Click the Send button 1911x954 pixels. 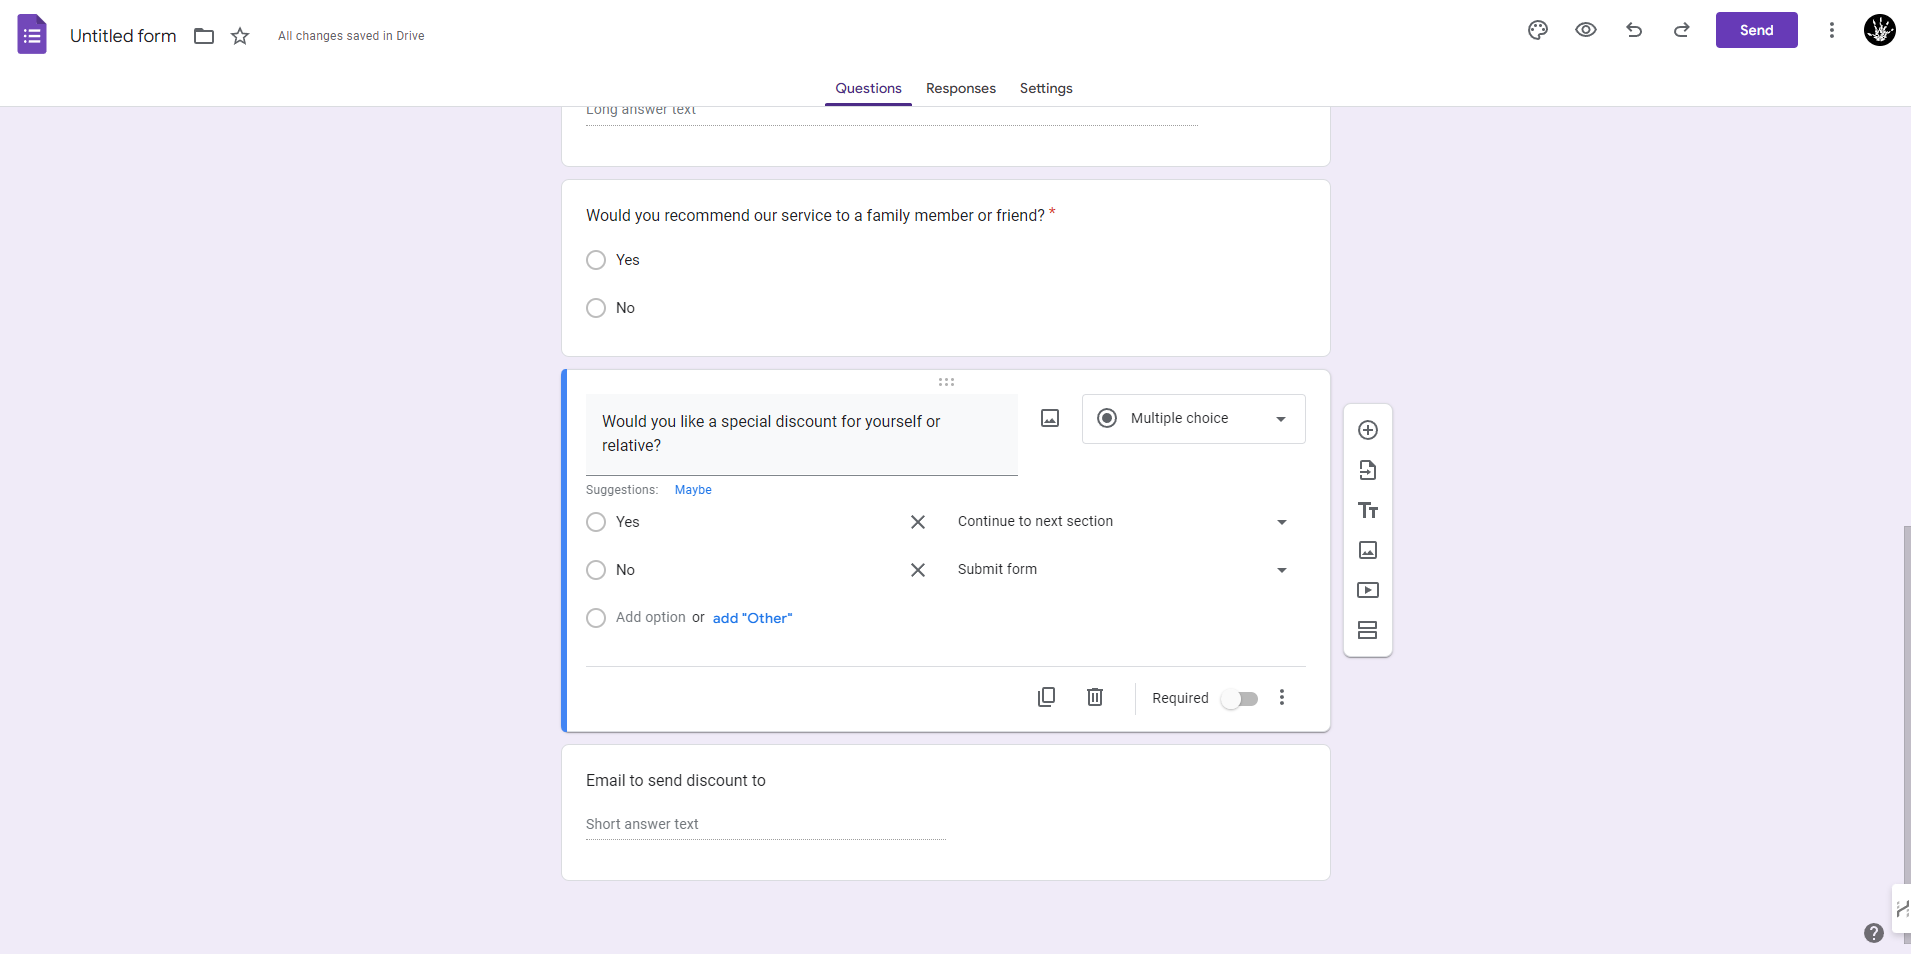(x=1757, y=30)
